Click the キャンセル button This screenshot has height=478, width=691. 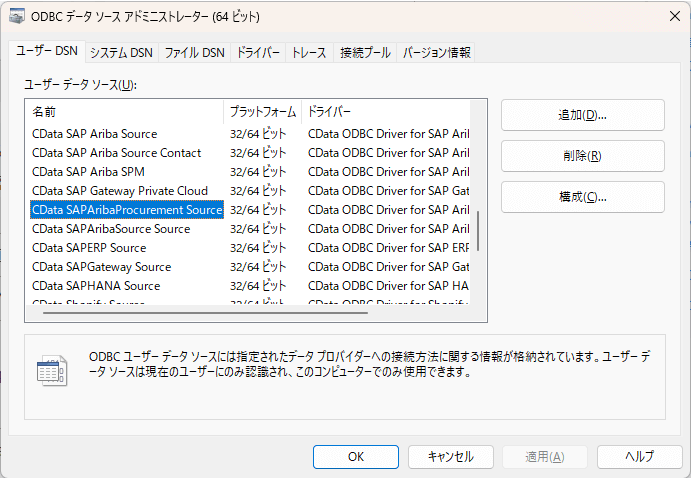click(450, 457)
